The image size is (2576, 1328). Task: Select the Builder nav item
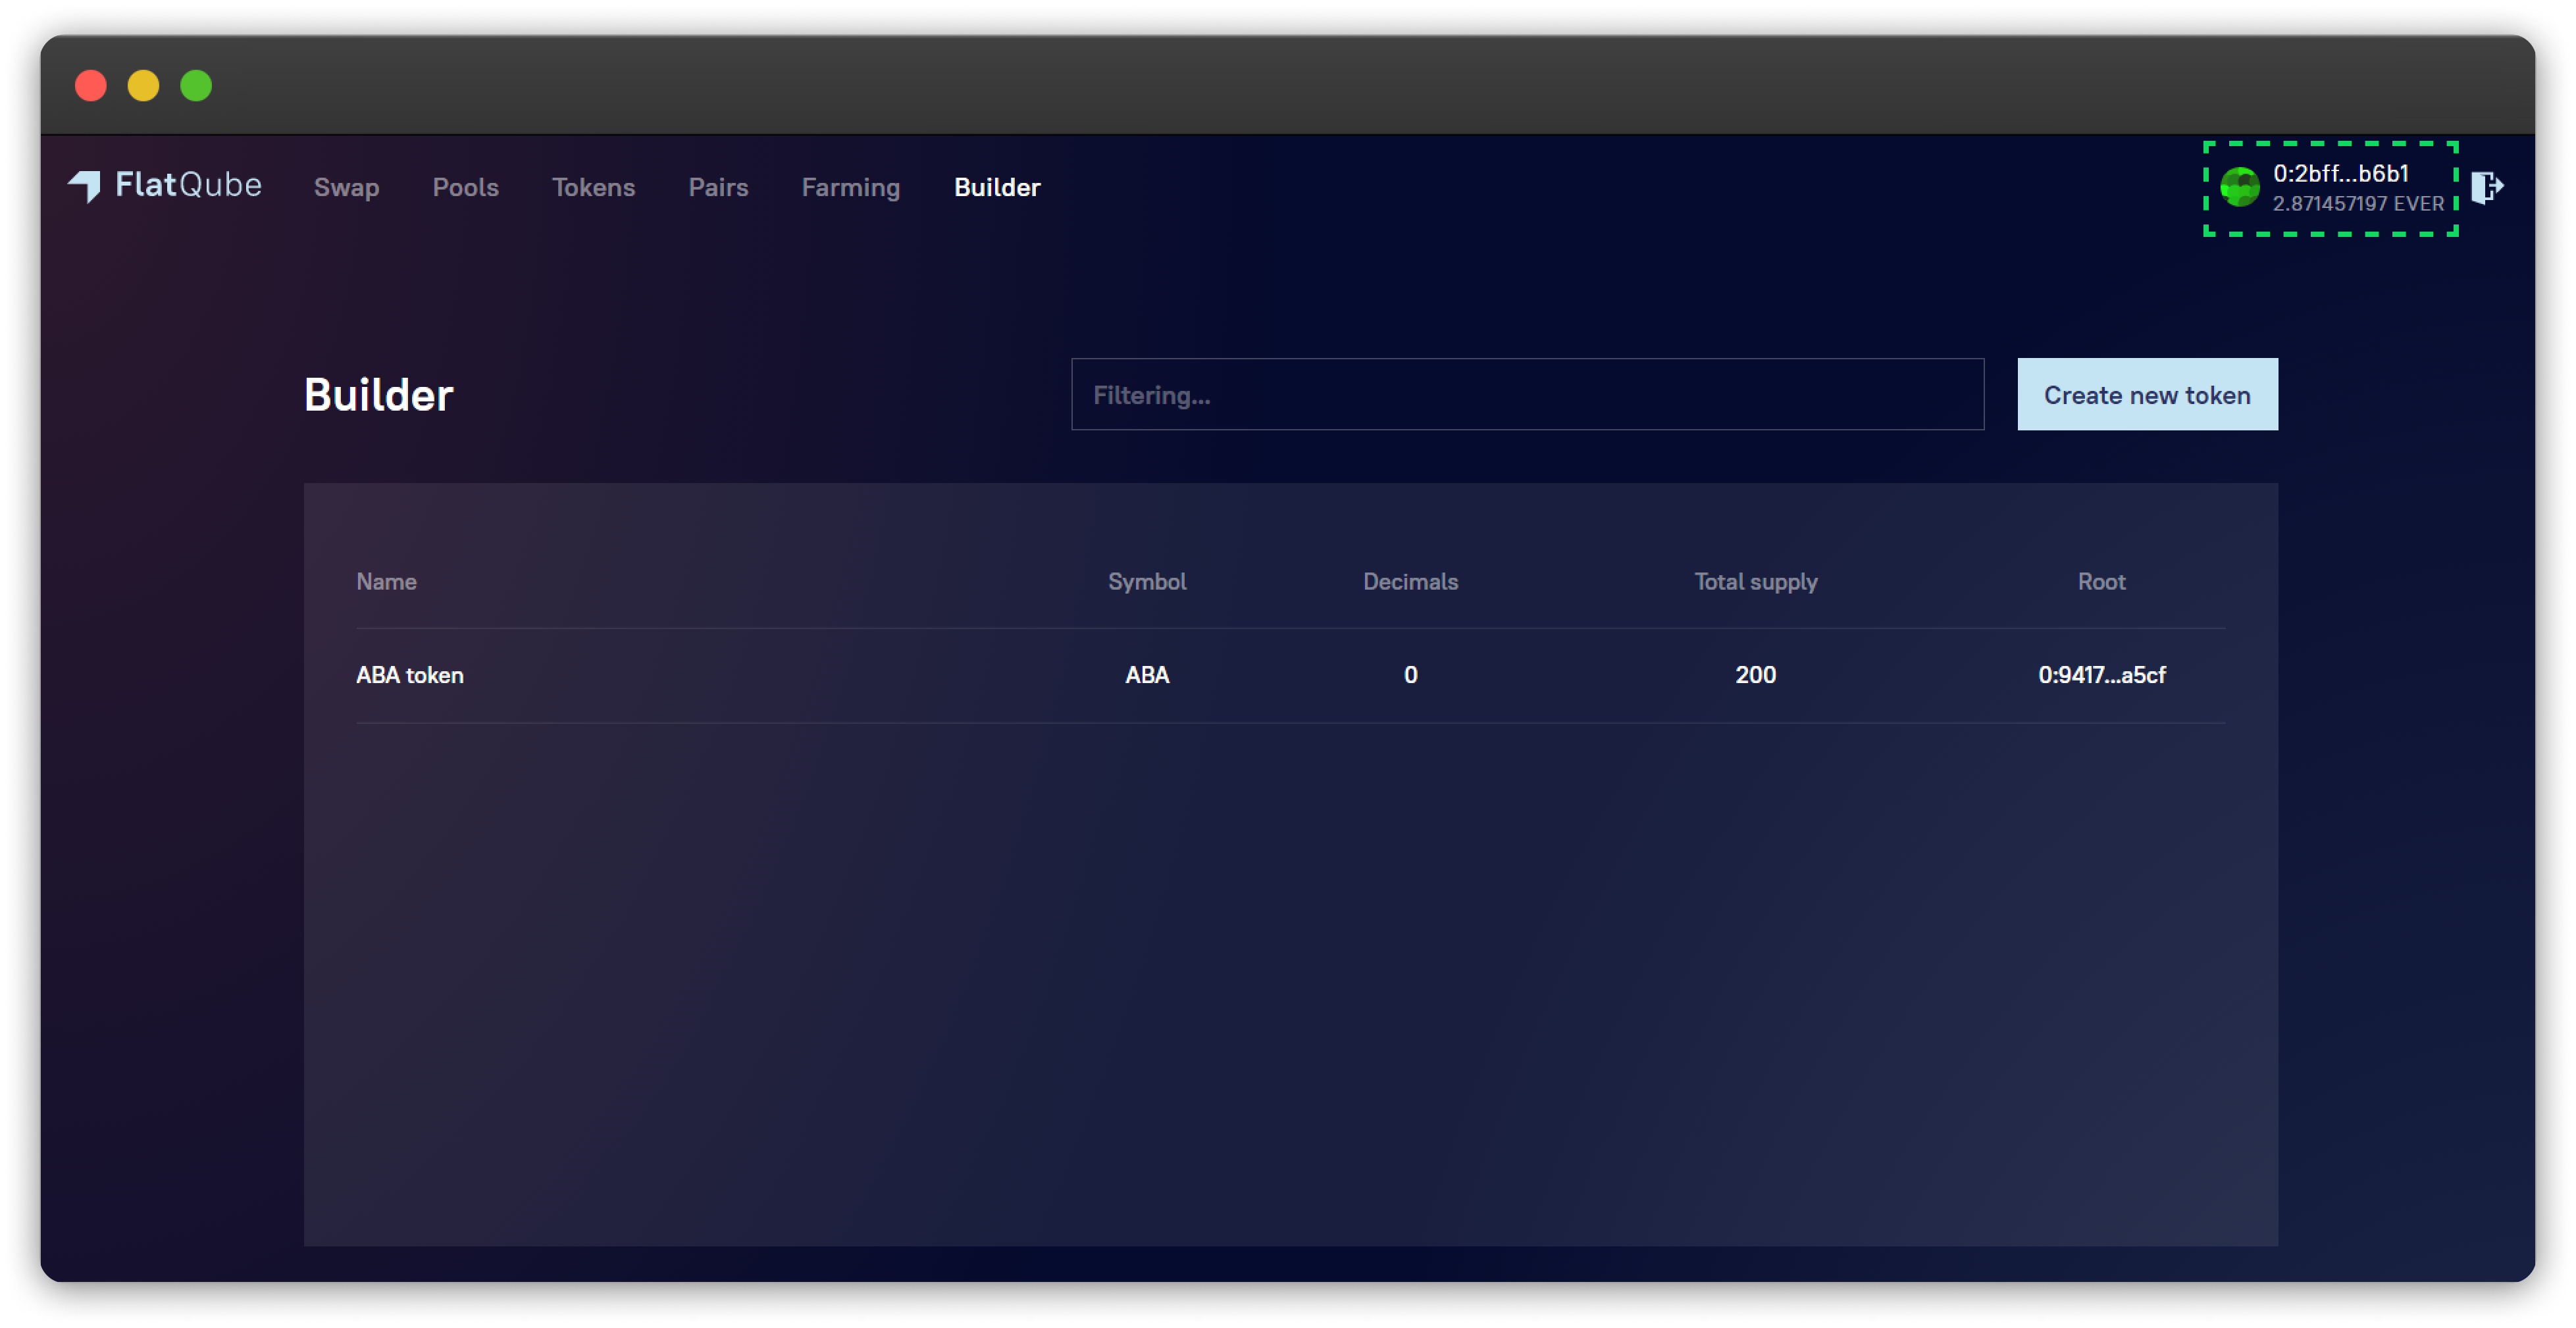[997, 187]
